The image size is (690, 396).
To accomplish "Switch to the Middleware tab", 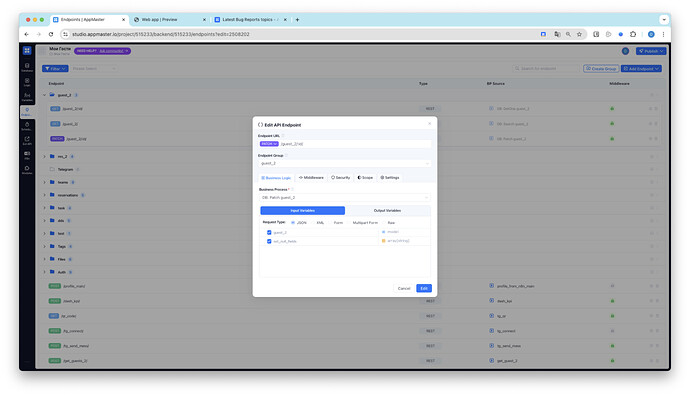I will pos(311,178).
